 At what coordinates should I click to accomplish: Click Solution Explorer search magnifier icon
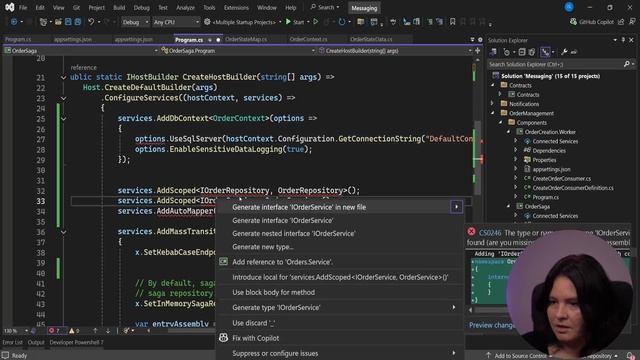pyautogui.click(x=627, y=64)
